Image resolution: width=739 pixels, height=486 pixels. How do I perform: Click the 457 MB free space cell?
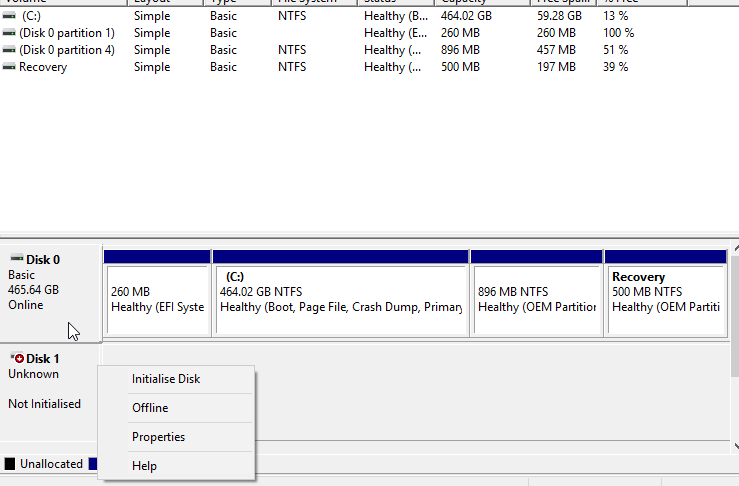click(556, 50)
